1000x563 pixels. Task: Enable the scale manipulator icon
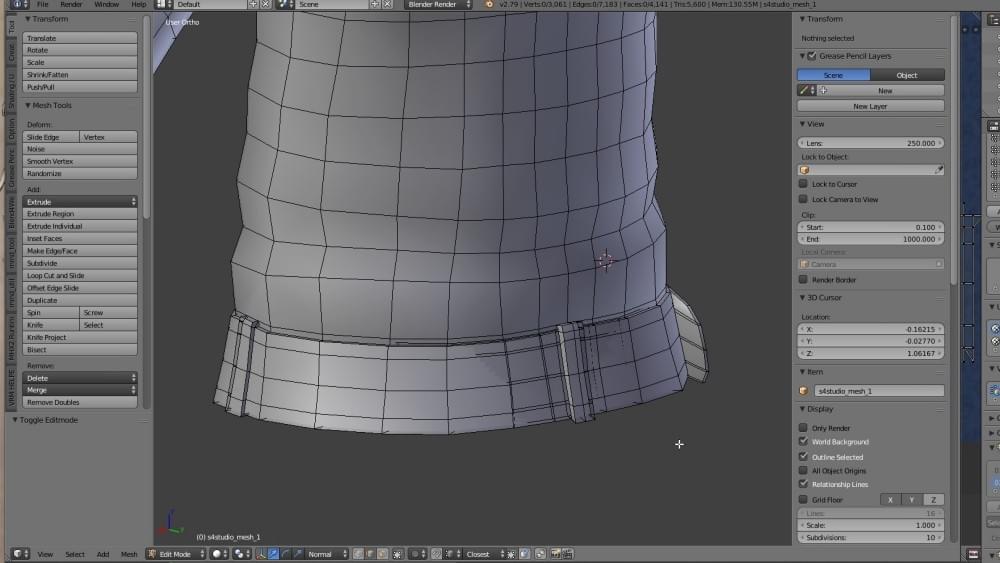(x=298, y=553)
